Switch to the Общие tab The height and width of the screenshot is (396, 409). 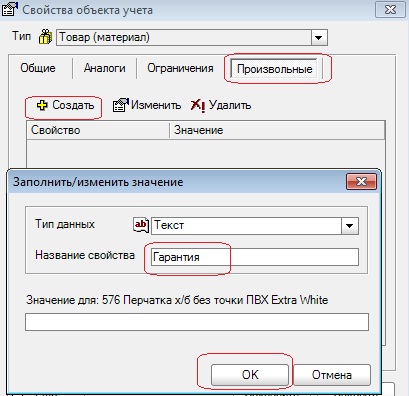click(38, 68)
